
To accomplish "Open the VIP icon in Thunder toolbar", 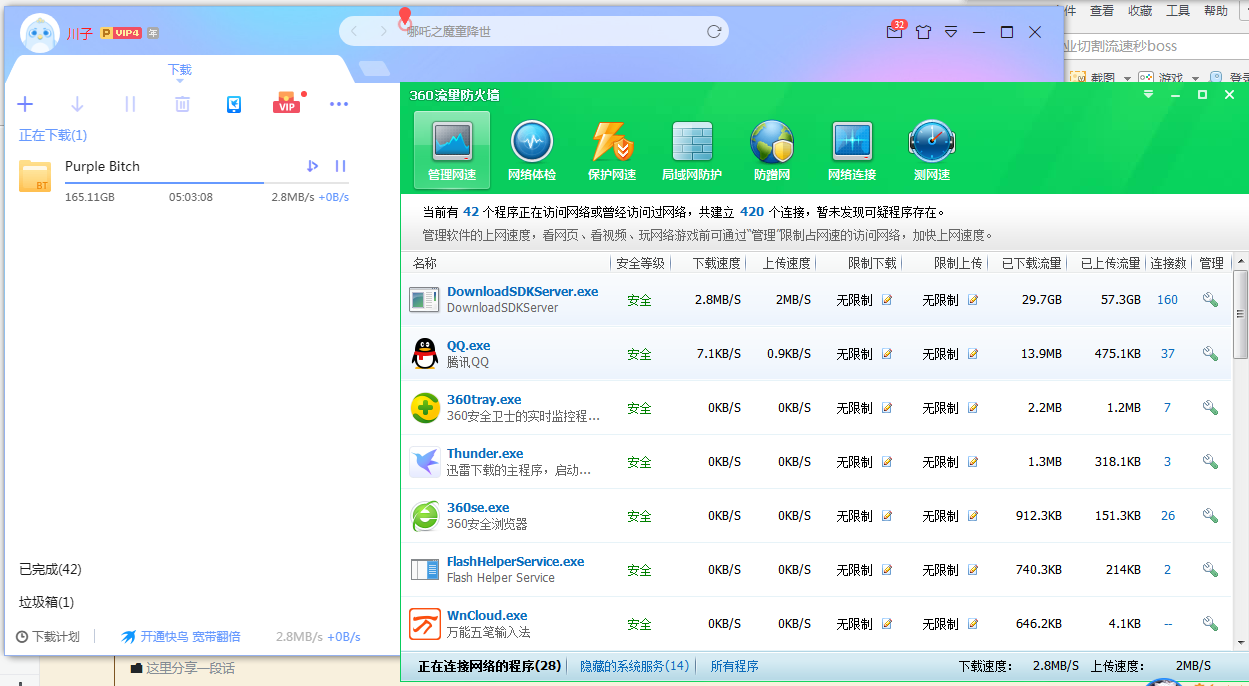I will [286, 104].
